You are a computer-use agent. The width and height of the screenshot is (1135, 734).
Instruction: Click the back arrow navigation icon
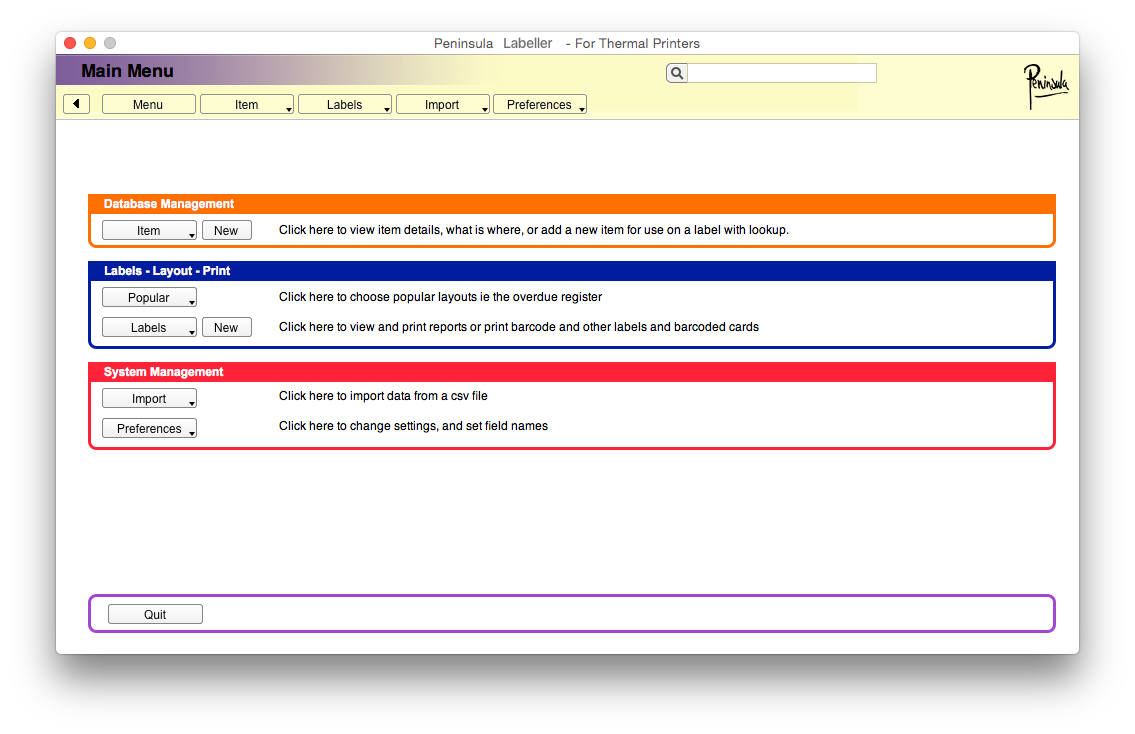(77, 104)
